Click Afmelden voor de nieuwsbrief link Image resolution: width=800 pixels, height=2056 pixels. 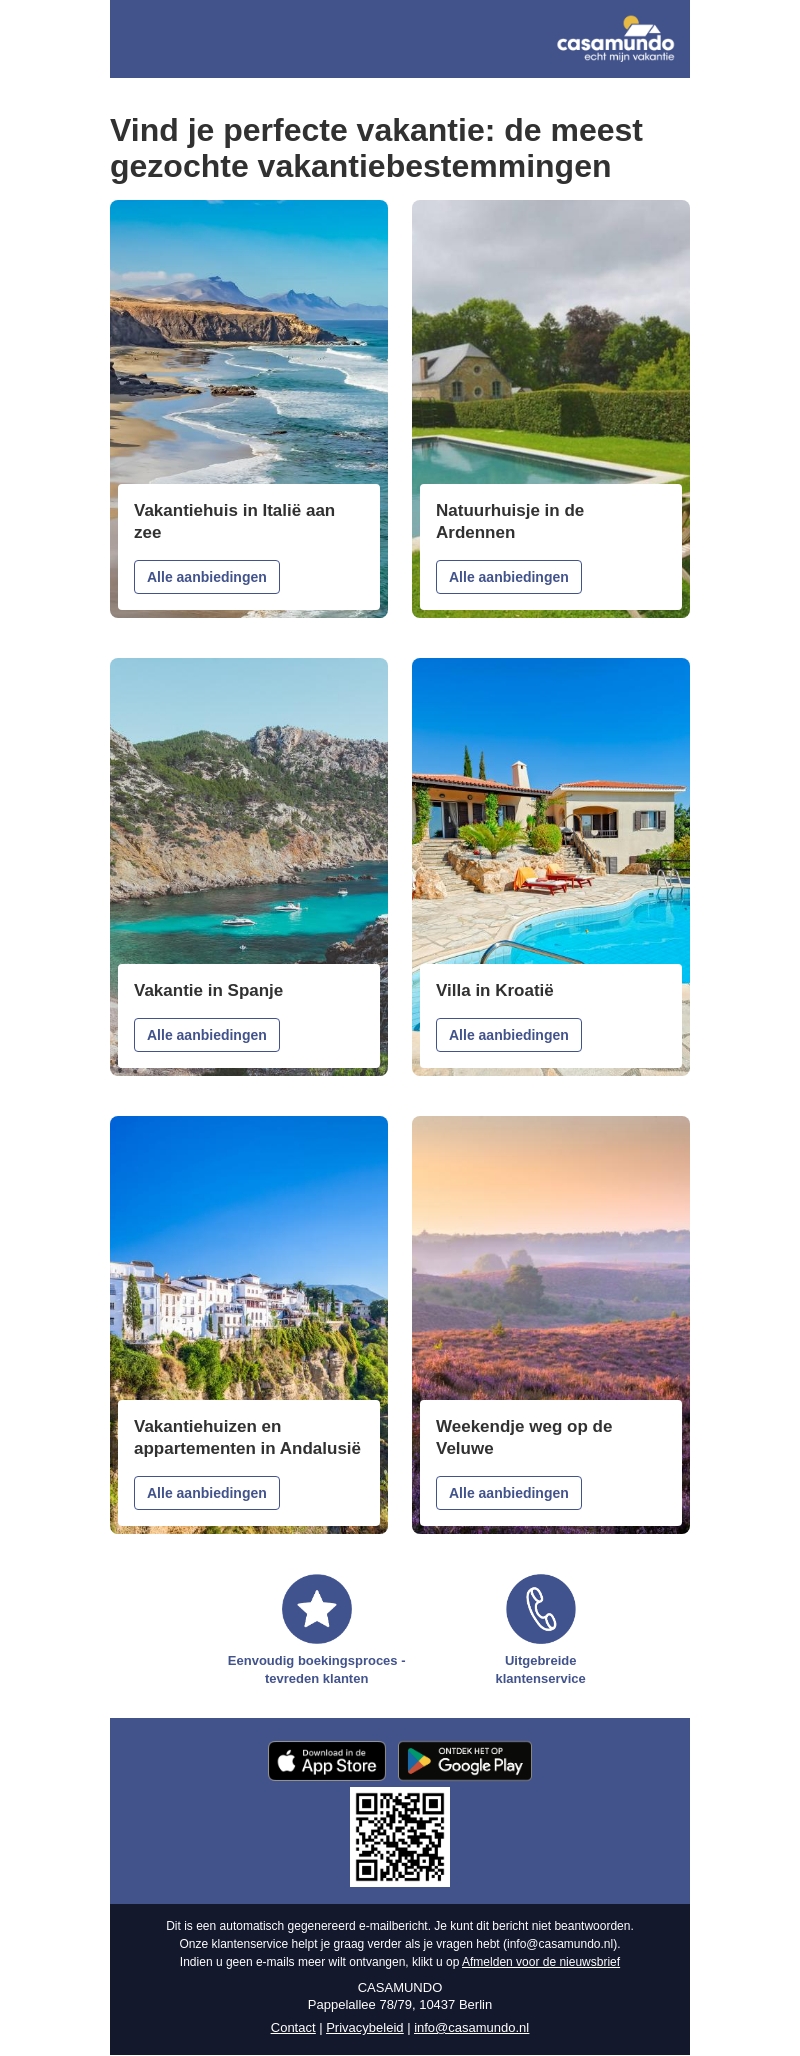(x=541, y=1962)
